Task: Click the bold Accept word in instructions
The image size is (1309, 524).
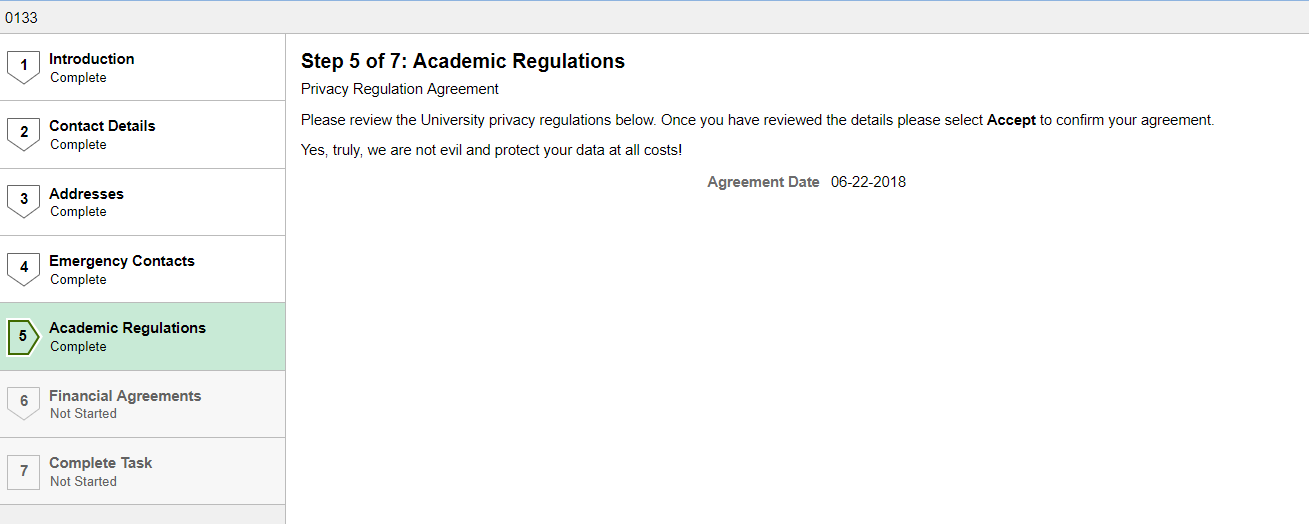Action: 1011,120
